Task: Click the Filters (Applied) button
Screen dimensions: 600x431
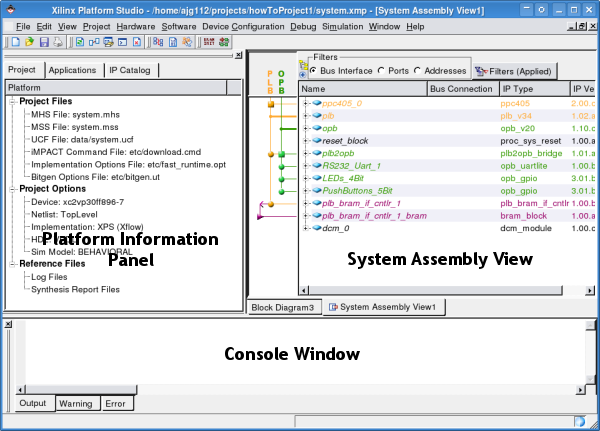Action: pyautogui.click(x=514, y=71)
